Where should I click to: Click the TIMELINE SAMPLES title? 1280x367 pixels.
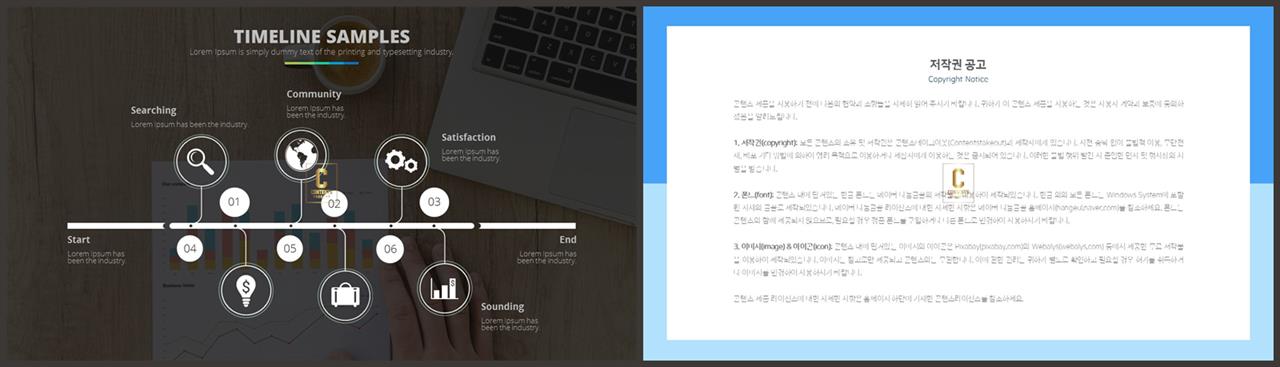click(x=322, y=36)
